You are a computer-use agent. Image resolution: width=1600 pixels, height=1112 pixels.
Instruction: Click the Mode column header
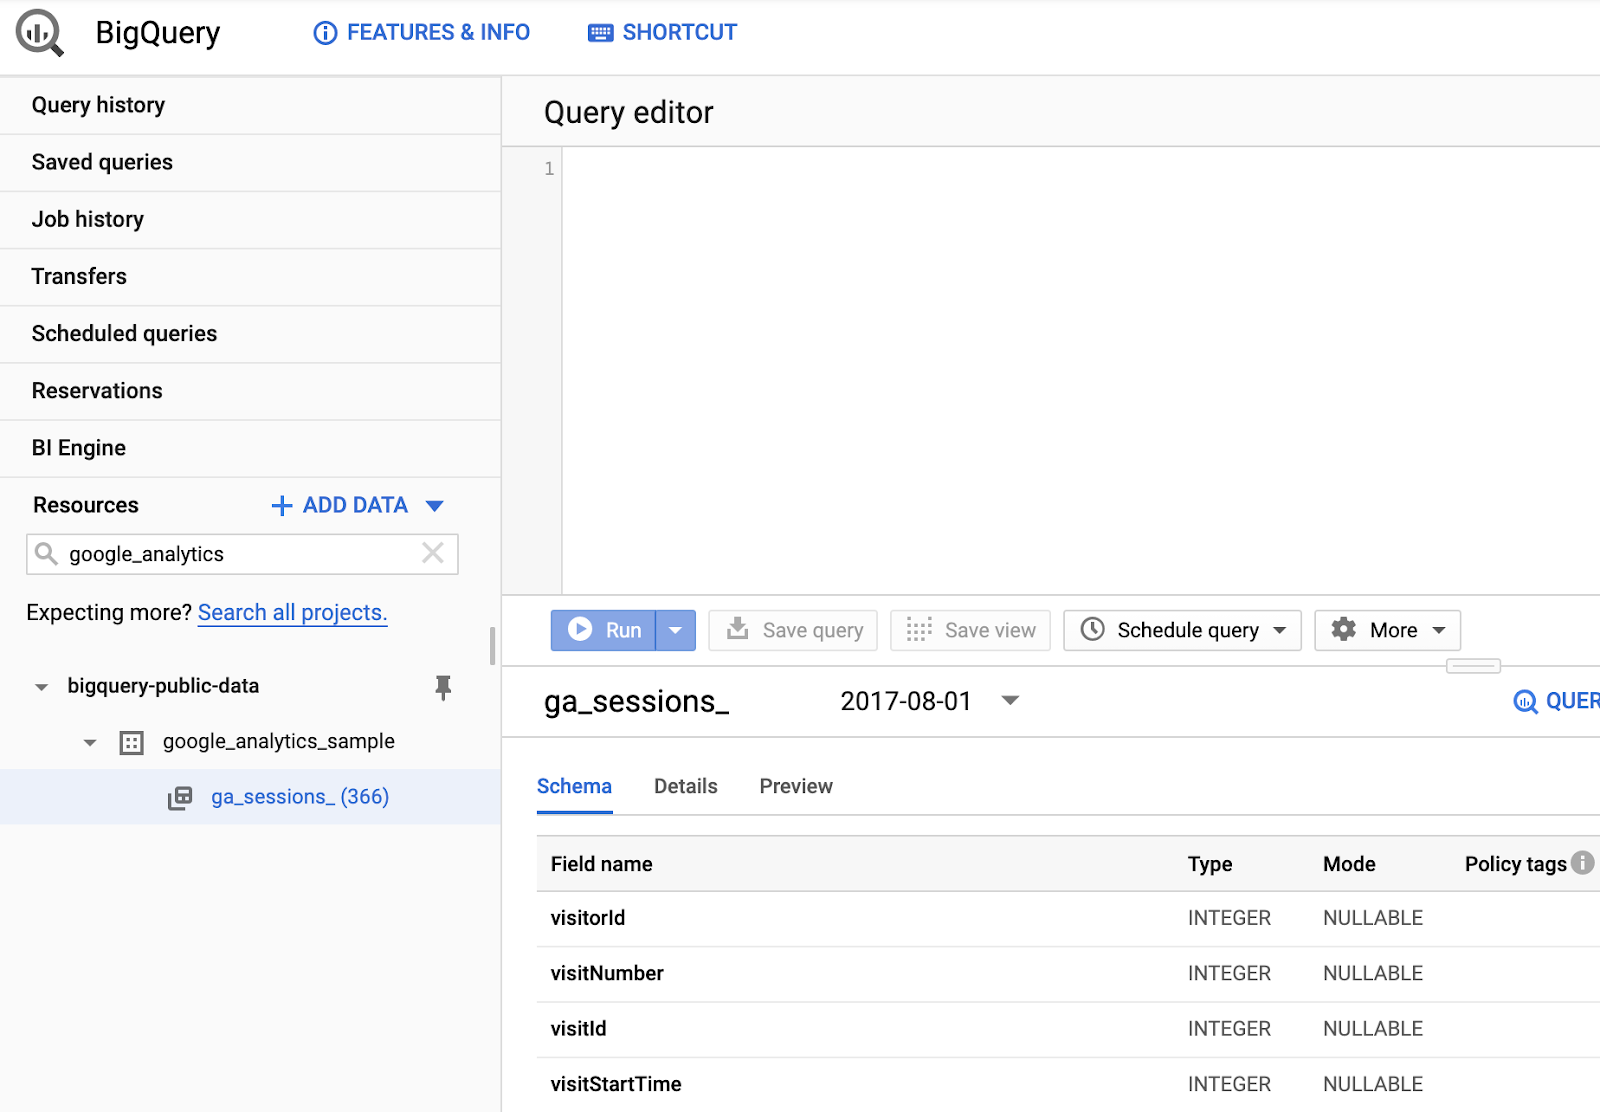click(1349, 864)
